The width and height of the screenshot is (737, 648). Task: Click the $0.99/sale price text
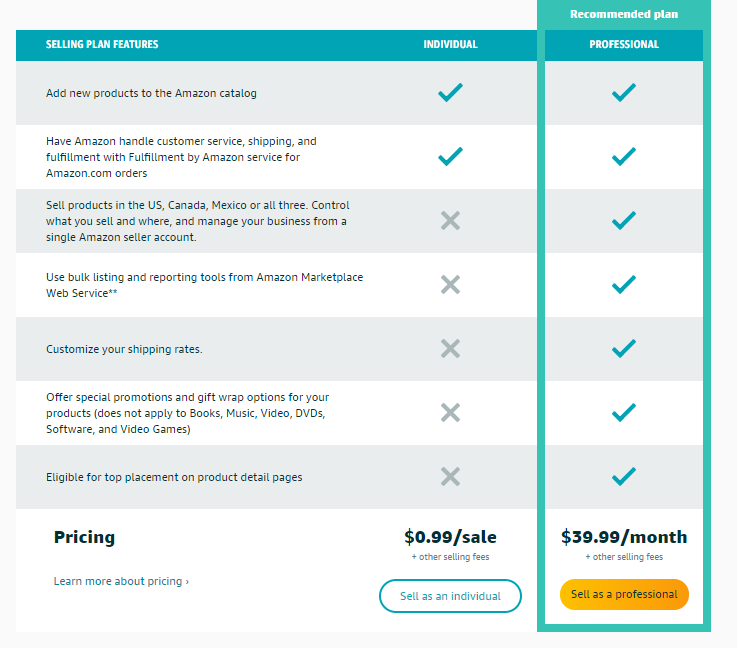tap(450, 537)
